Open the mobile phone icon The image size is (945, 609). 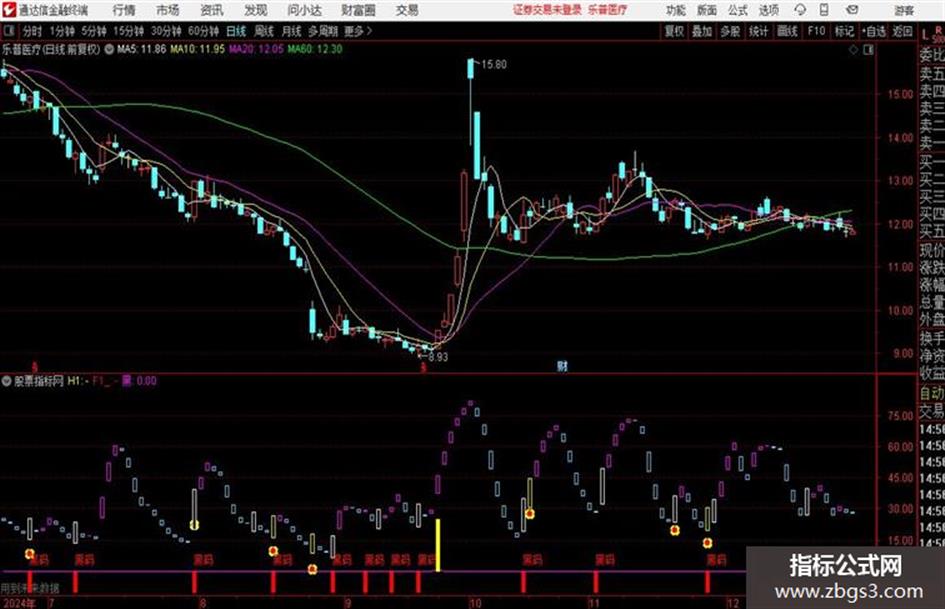pyautogui.click(x=824, y=10)
